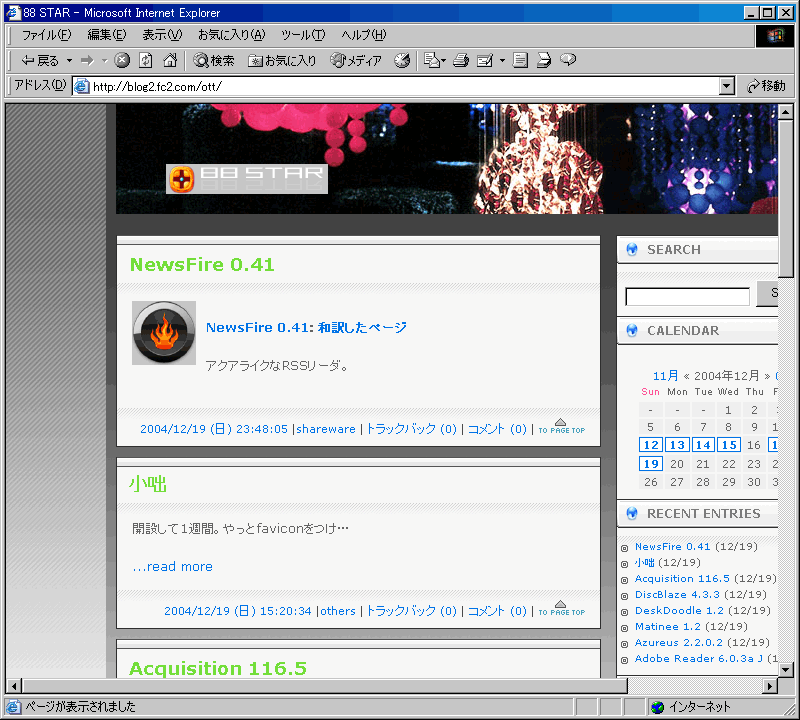Click TO PAGE TOP under NewsFire post
The width and height of the screenshot is (800, 720).
[x=562, y=427]
